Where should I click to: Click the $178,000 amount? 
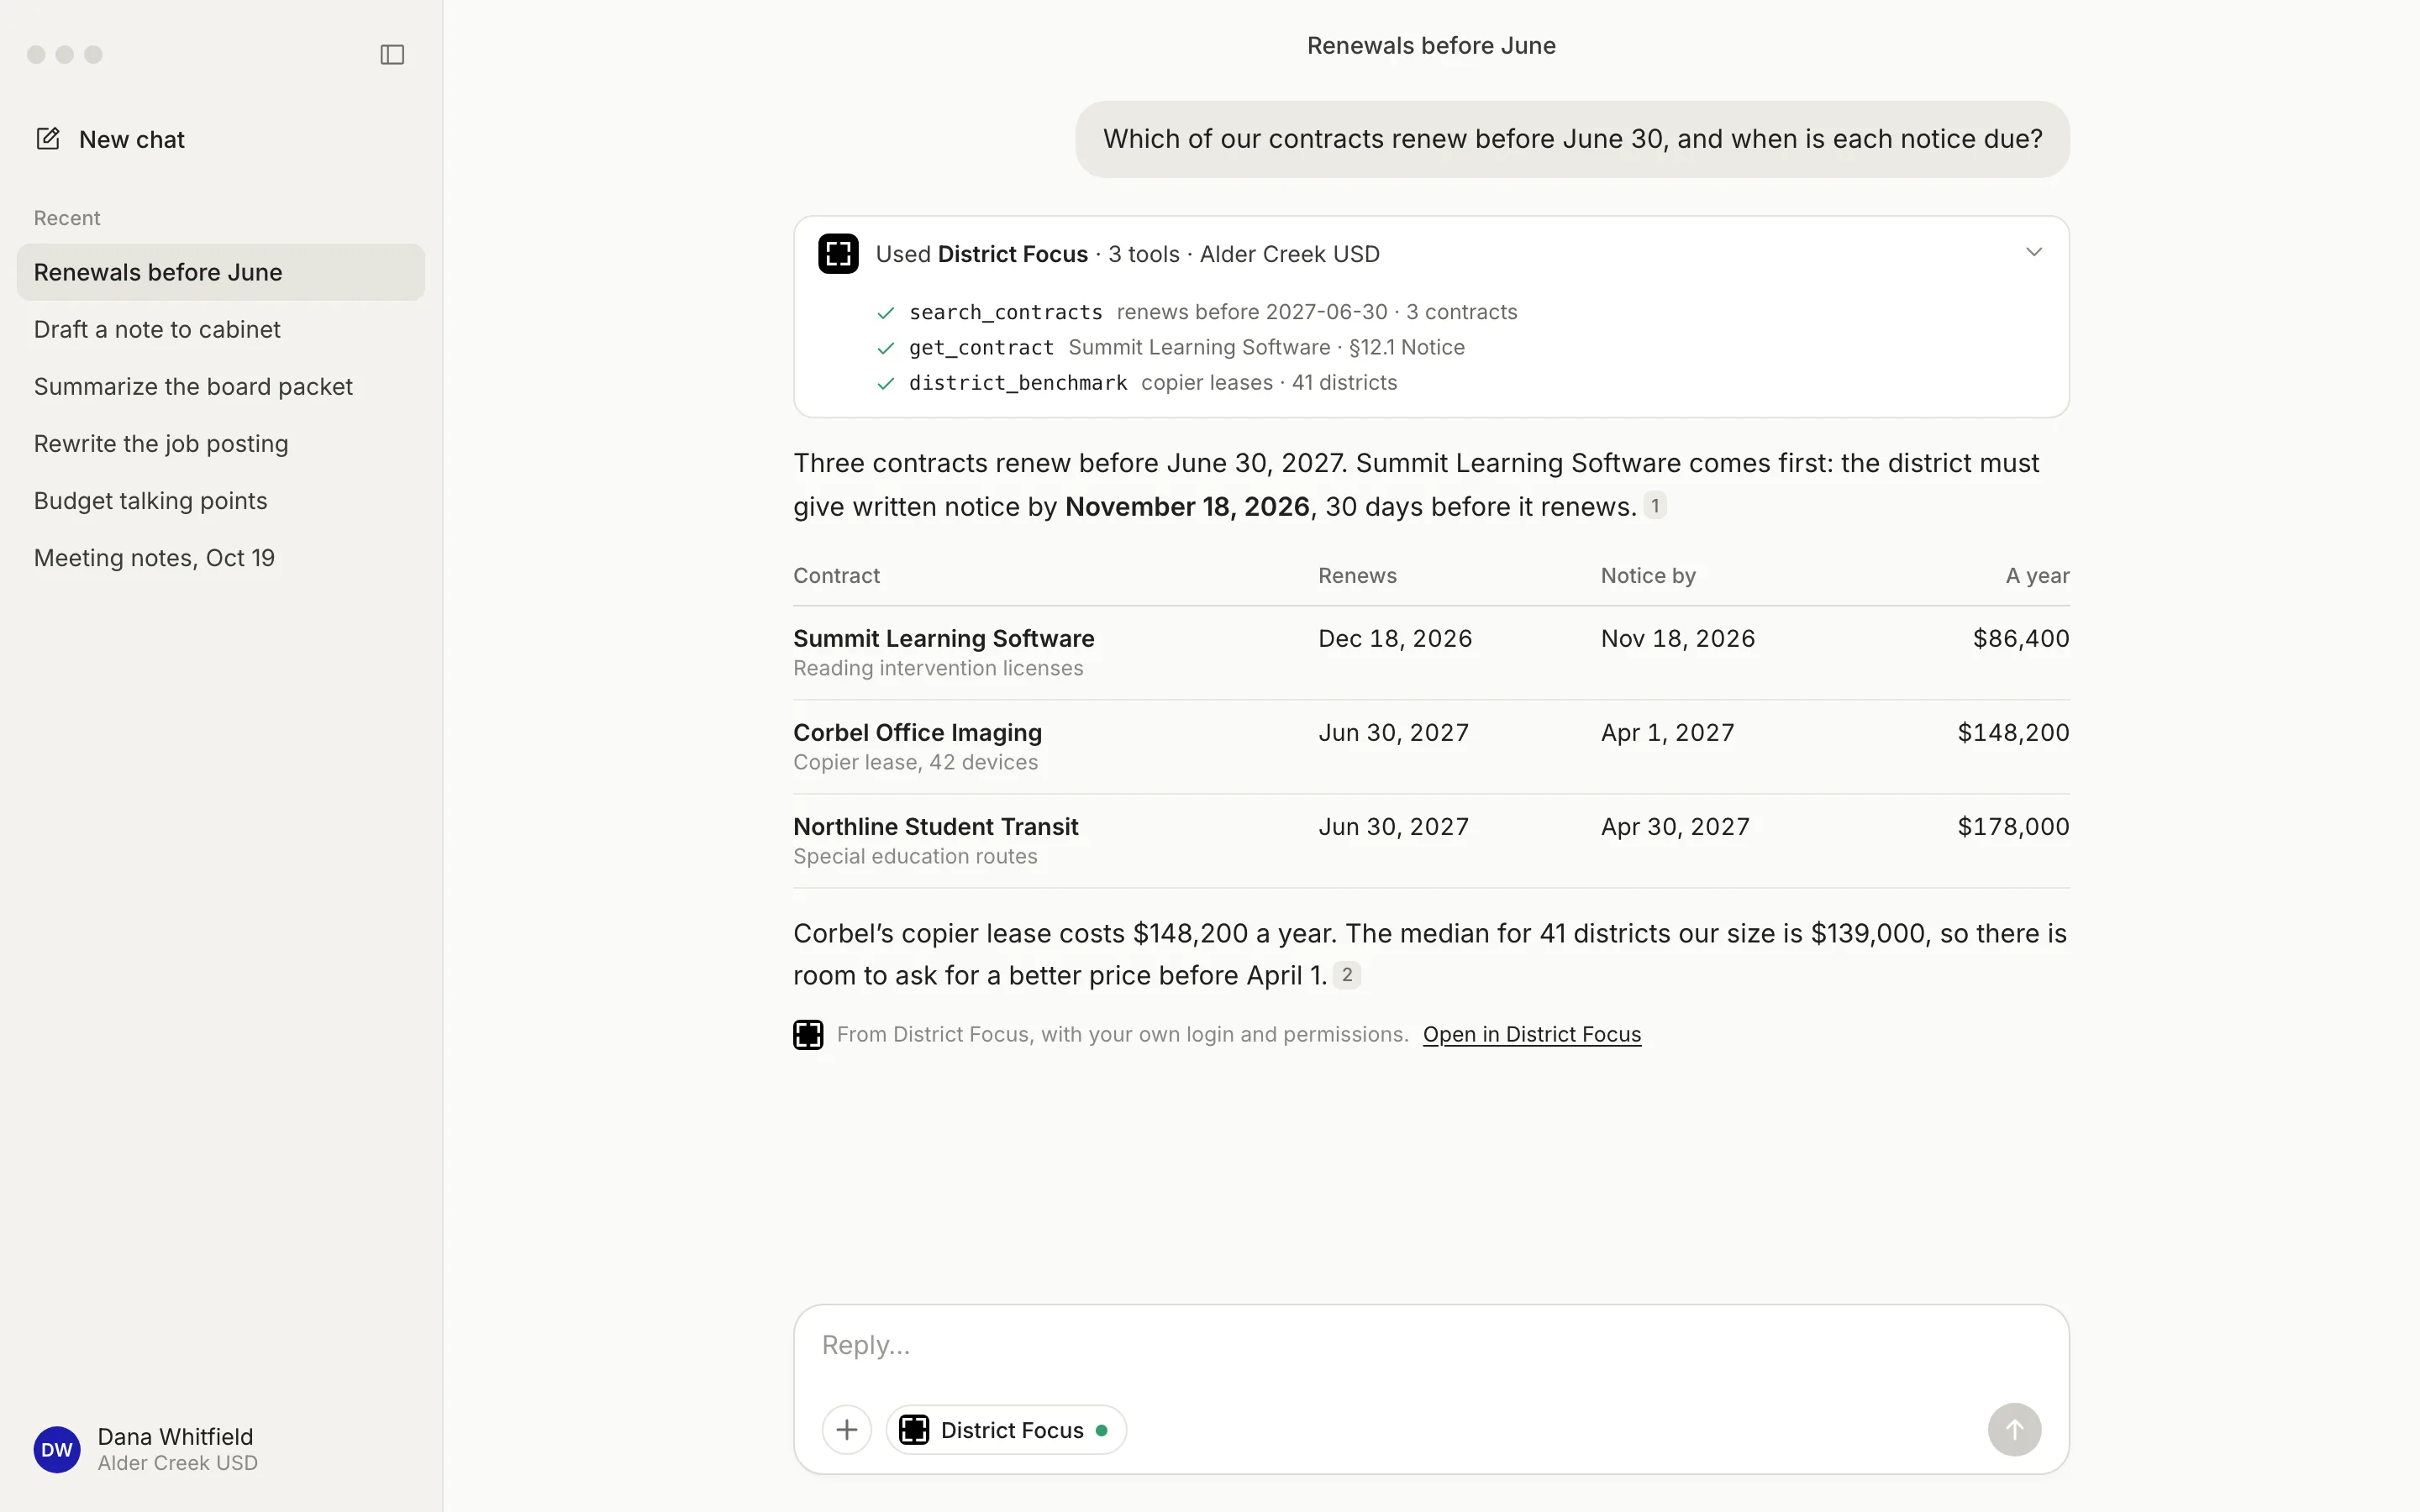coord(2013,826)
